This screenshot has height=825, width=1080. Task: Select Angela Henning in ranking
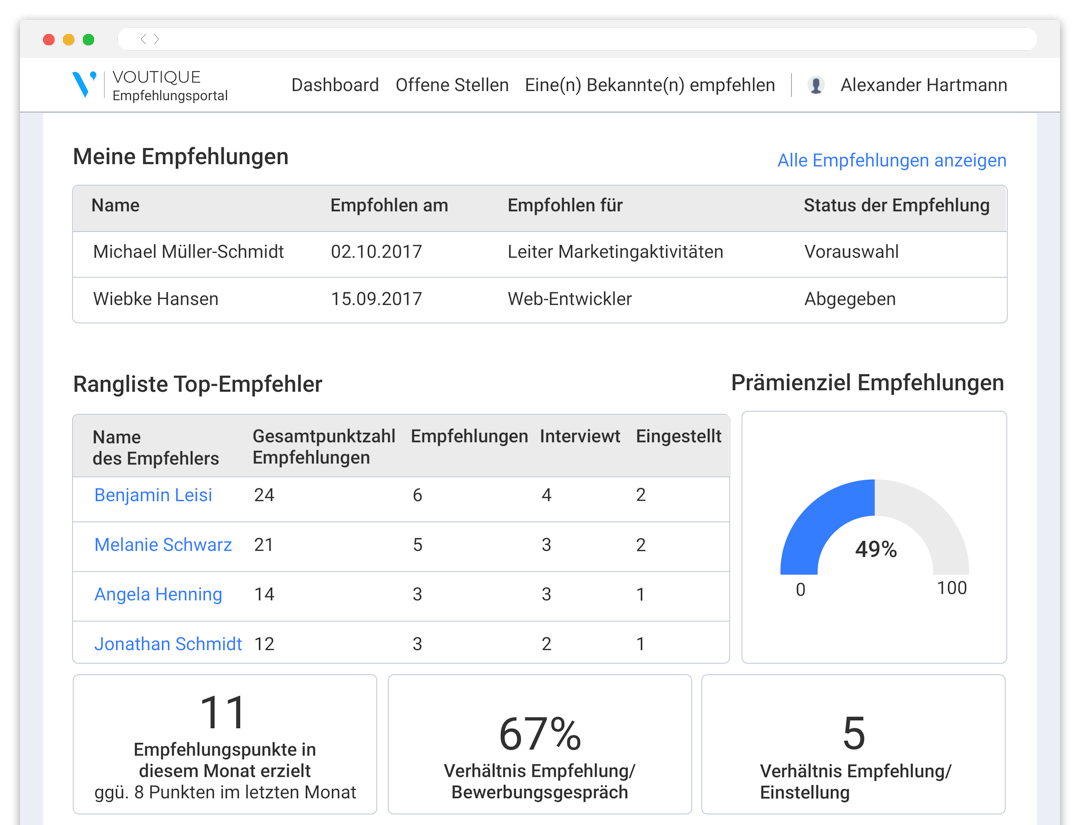pos(158,594)
